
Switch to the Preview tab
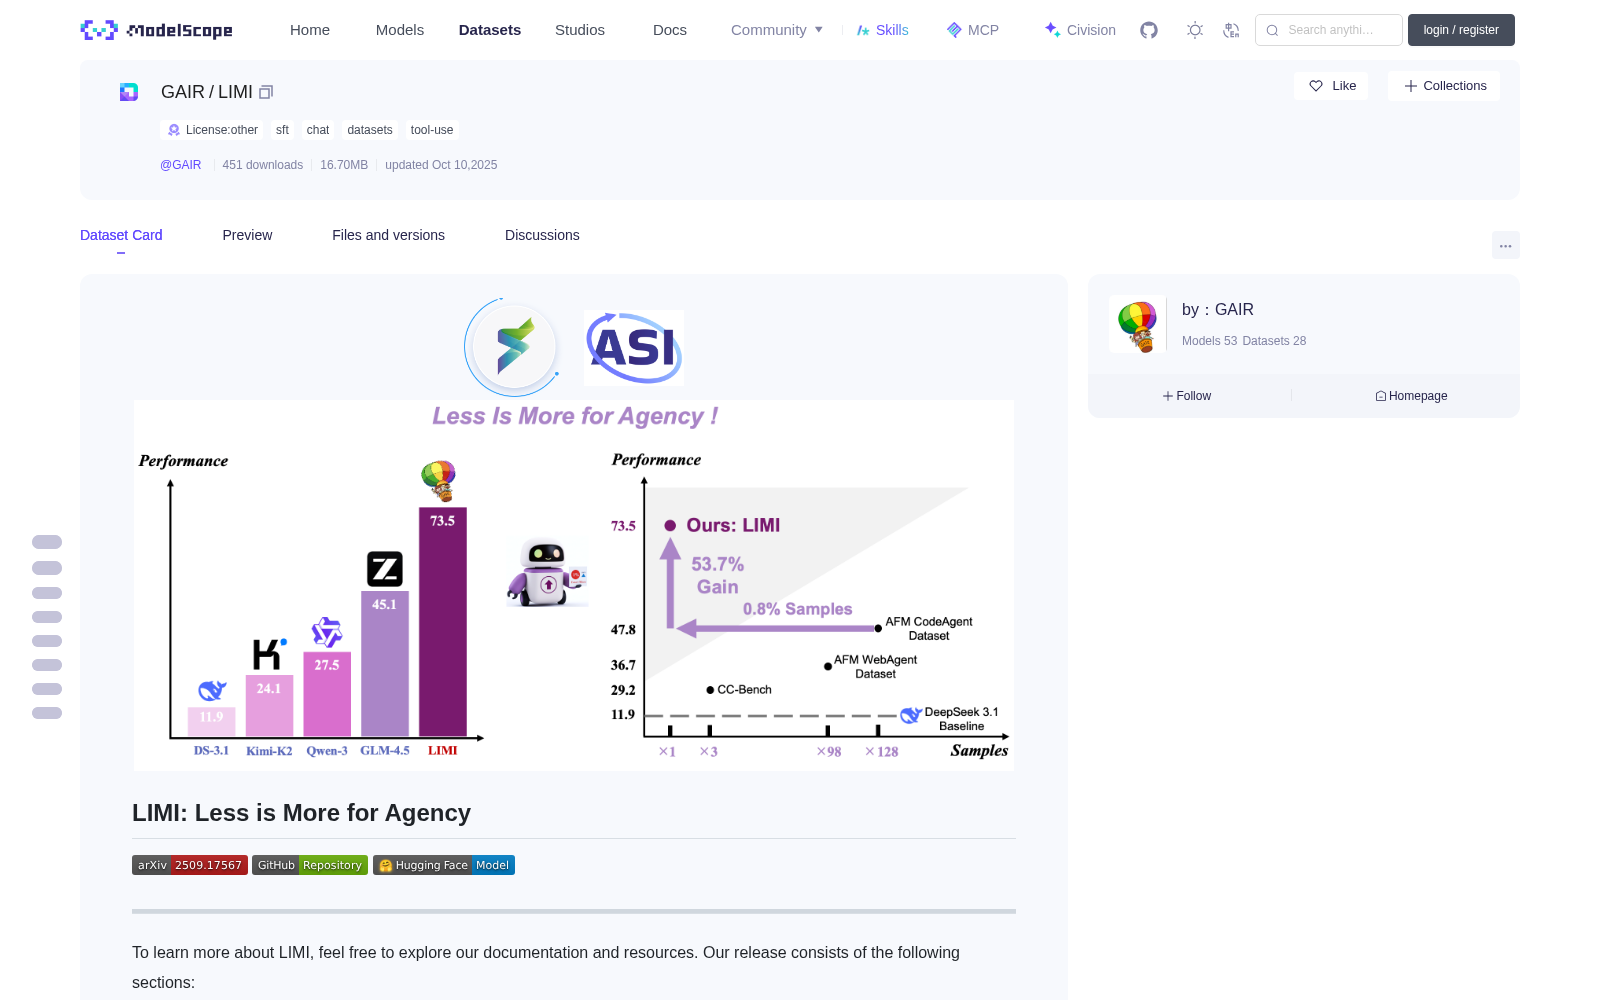click(247, 235)
